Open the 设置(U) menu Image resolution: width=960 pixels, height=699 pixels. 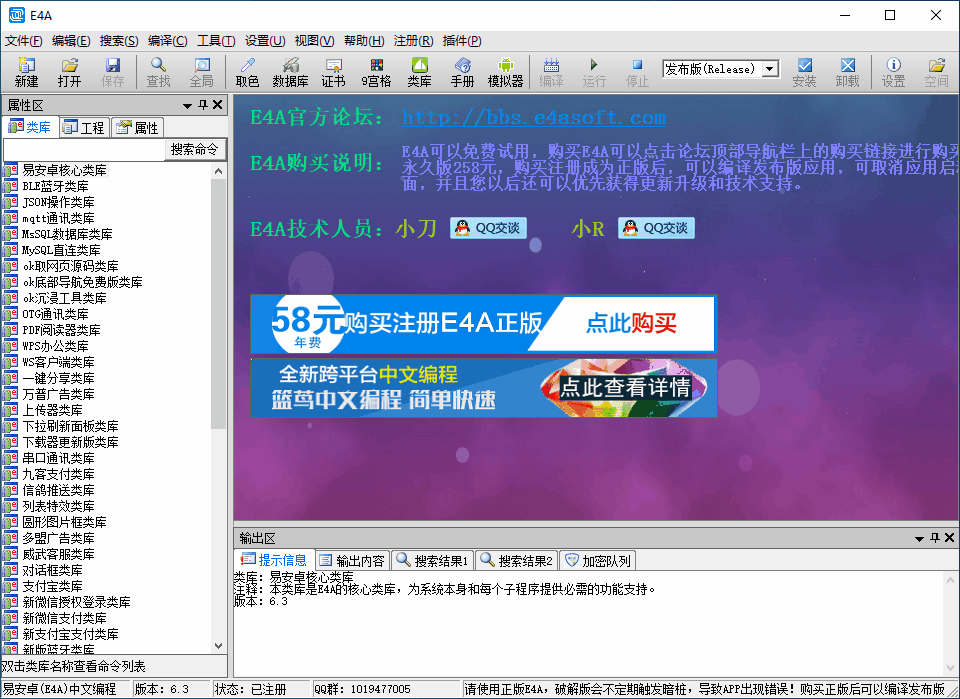point(265,41)
